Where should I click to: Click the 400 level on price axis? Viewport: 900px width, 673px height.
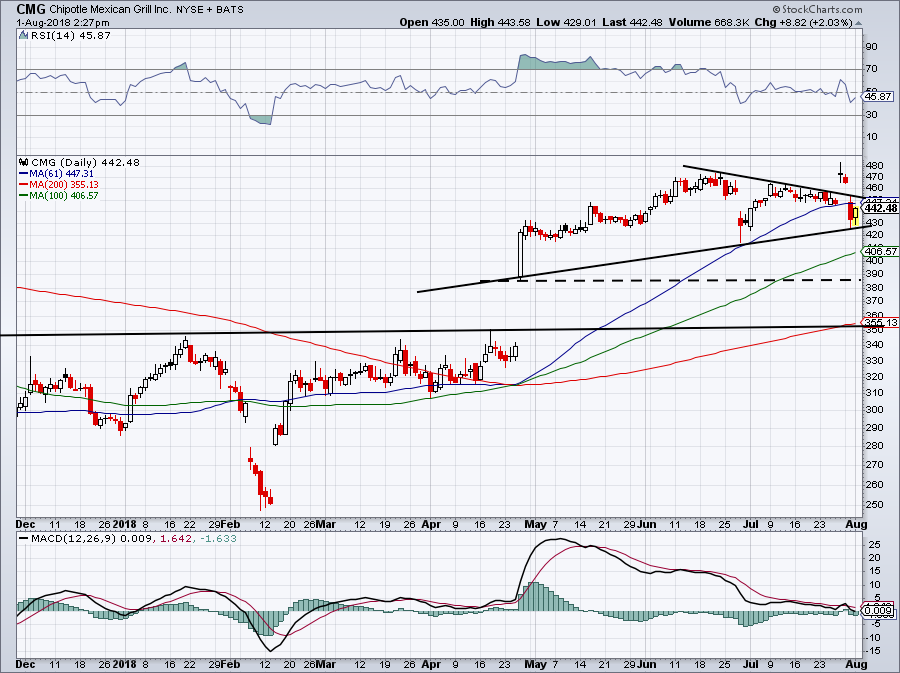pos(875,260)
